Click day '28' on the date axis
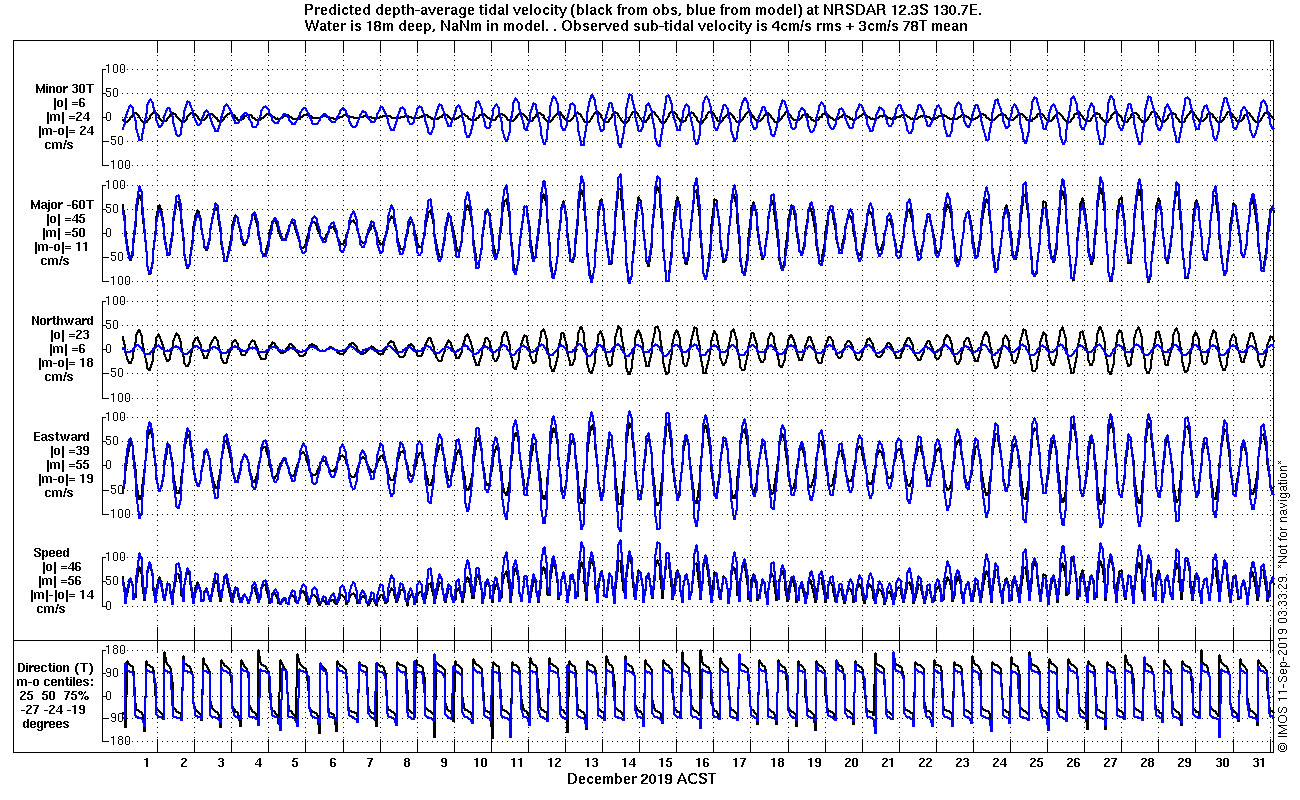1300x800 pixels. pyautogui.click(x=1147, y=763)
